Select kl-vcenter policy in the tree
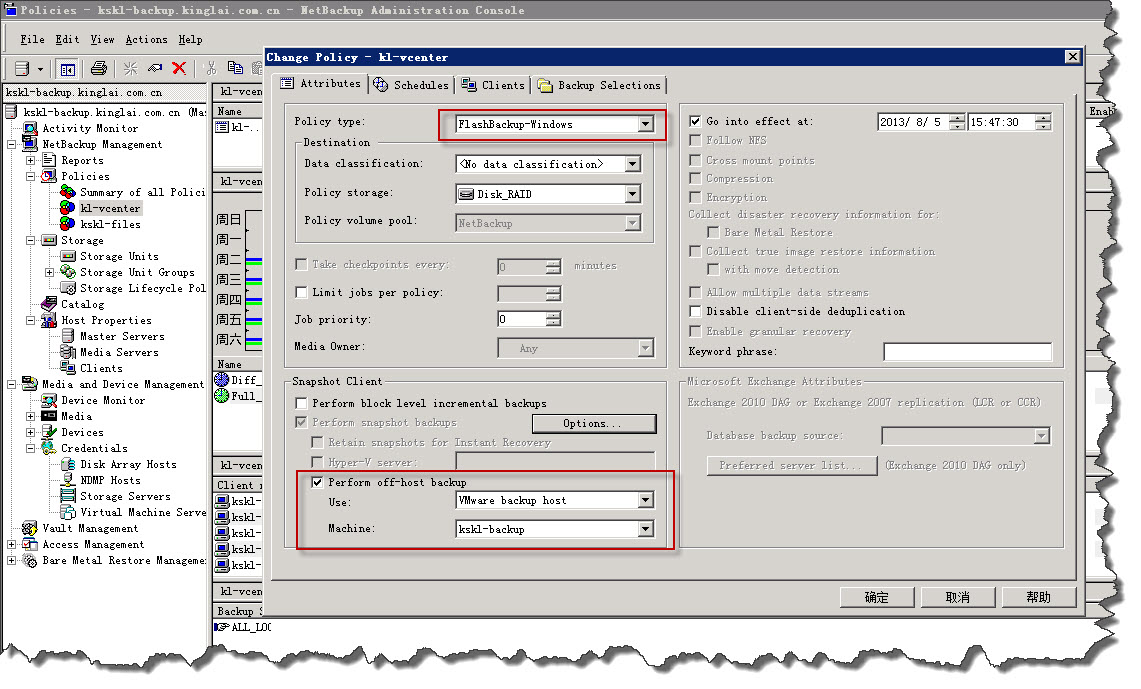Screen dimensions: 1141x689 pos(110,208)
